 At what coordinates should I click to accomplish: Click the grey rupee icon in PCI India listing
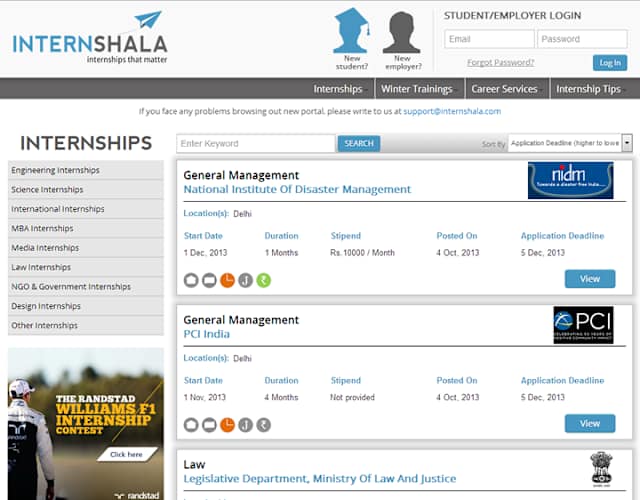pos(264,424)
